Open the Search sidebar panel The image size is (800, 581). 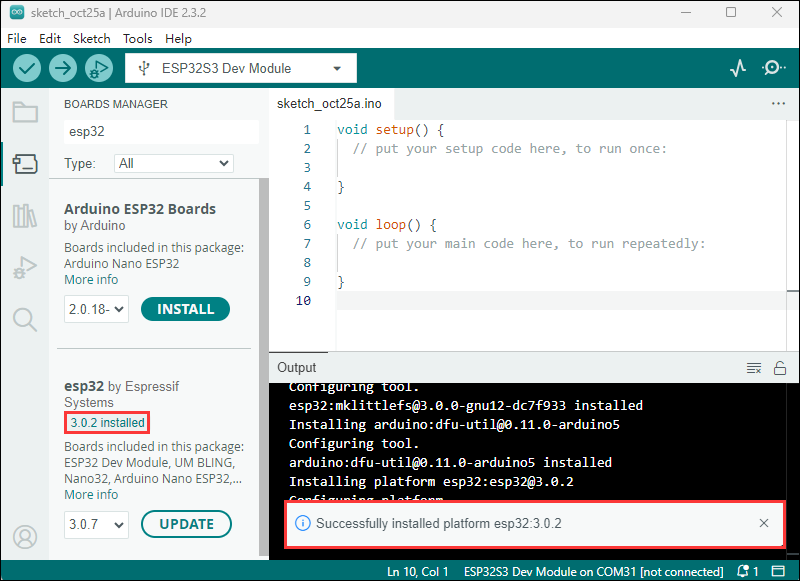tap(25, 320)
